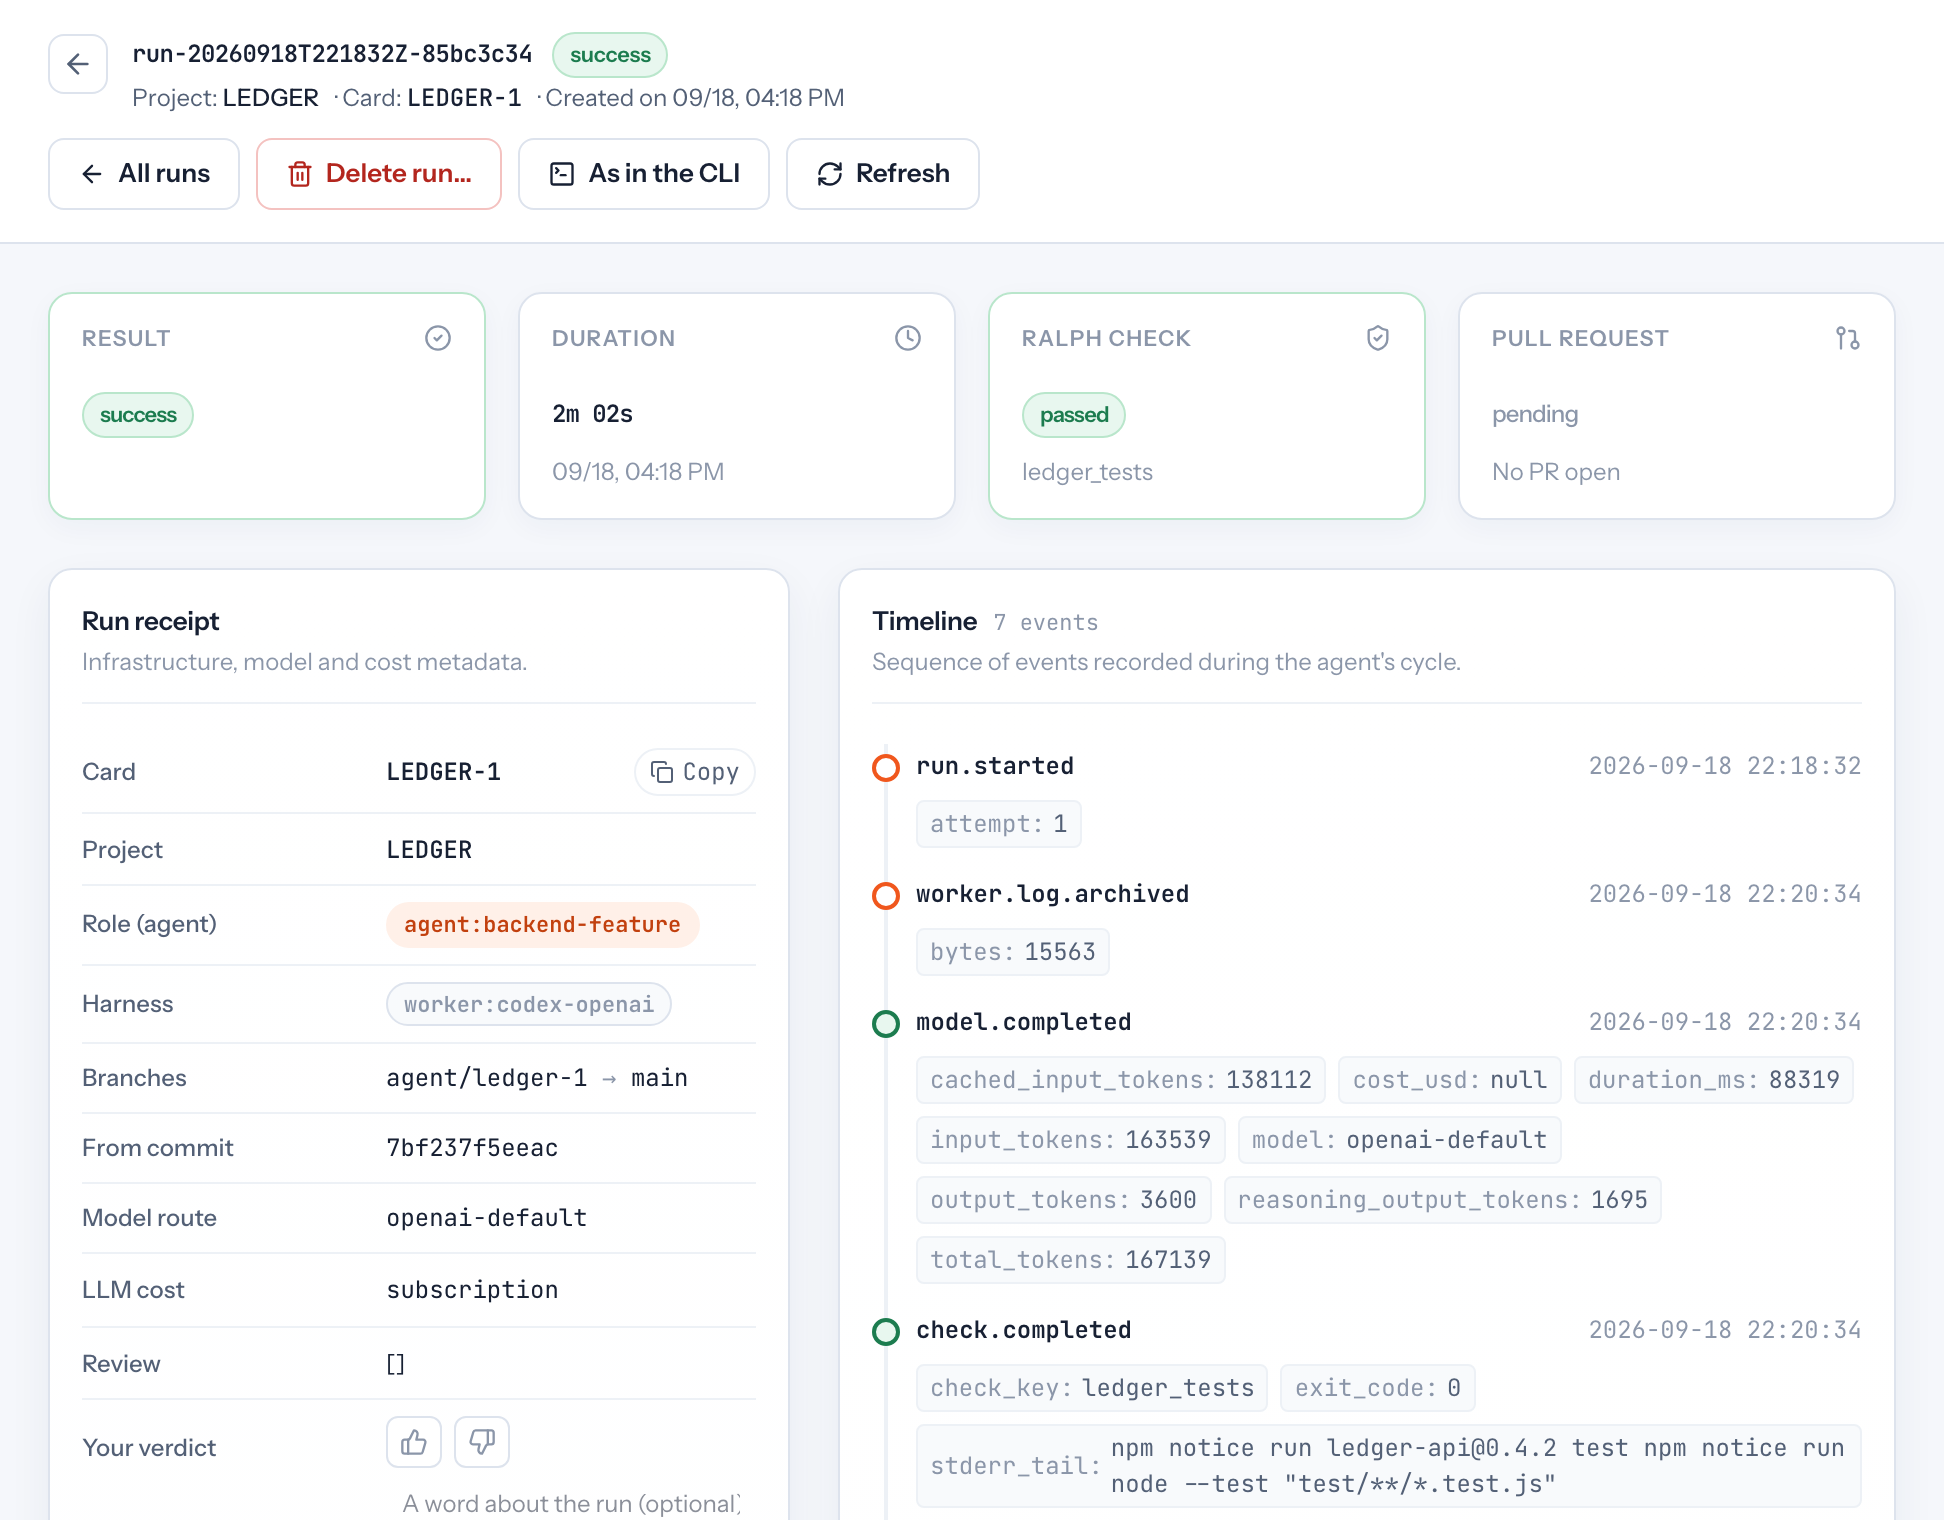Viewport: 1944px width, 1520px height.
Task: Click the success badge in the header
Action: (610, 55)
